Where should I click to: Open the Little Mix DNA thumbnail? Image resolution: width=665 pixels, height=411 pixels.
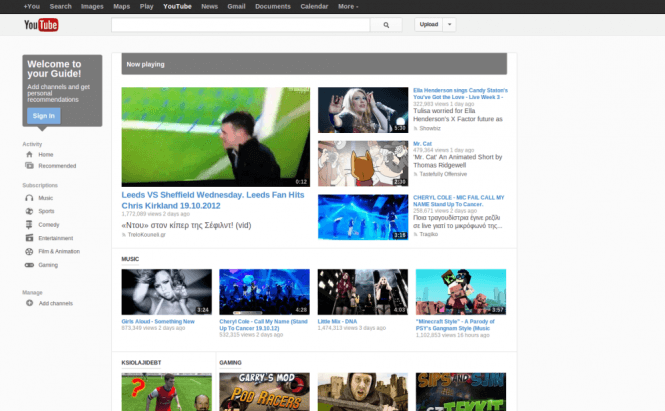[x=363, y=292]
